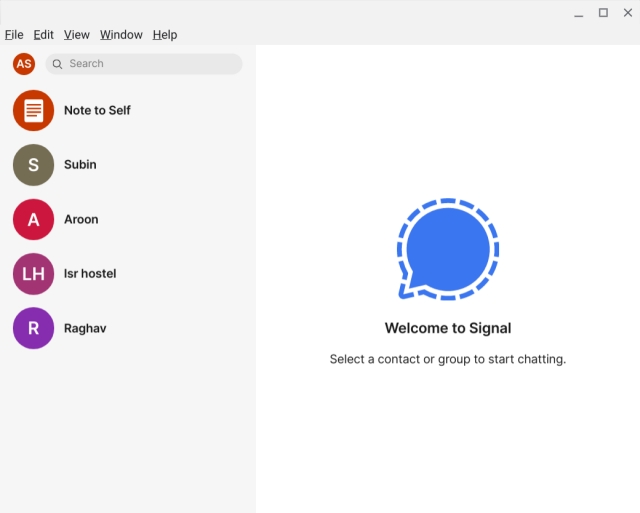Image resolution: width=640 pixels, height=513 pixels.
Task: Open the Help menu
Action: [165, 35]
